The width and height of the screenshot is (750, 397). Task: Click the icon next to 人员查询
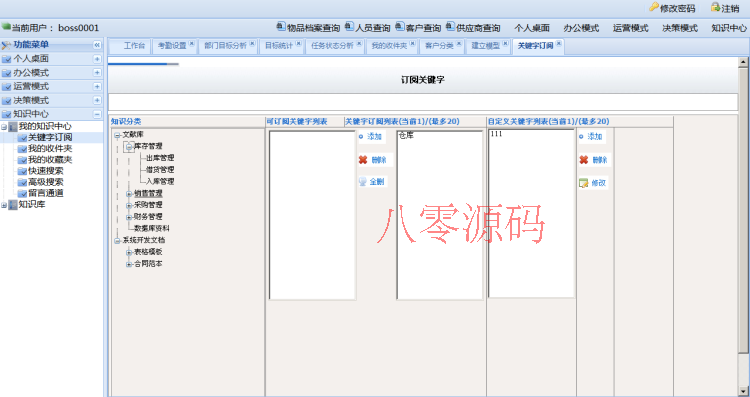pos(350,26)
